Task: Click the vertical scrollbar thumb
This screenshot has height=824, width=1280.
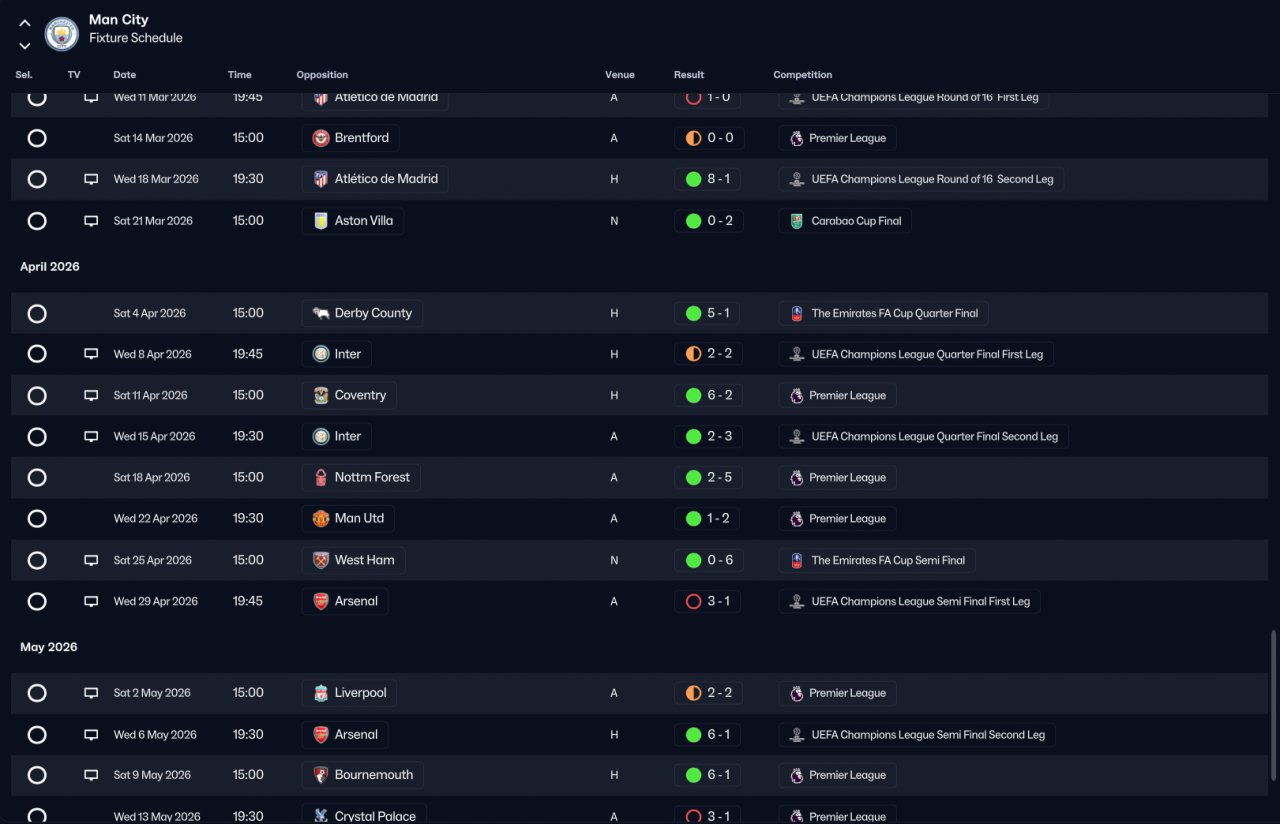Action: 1273,705
